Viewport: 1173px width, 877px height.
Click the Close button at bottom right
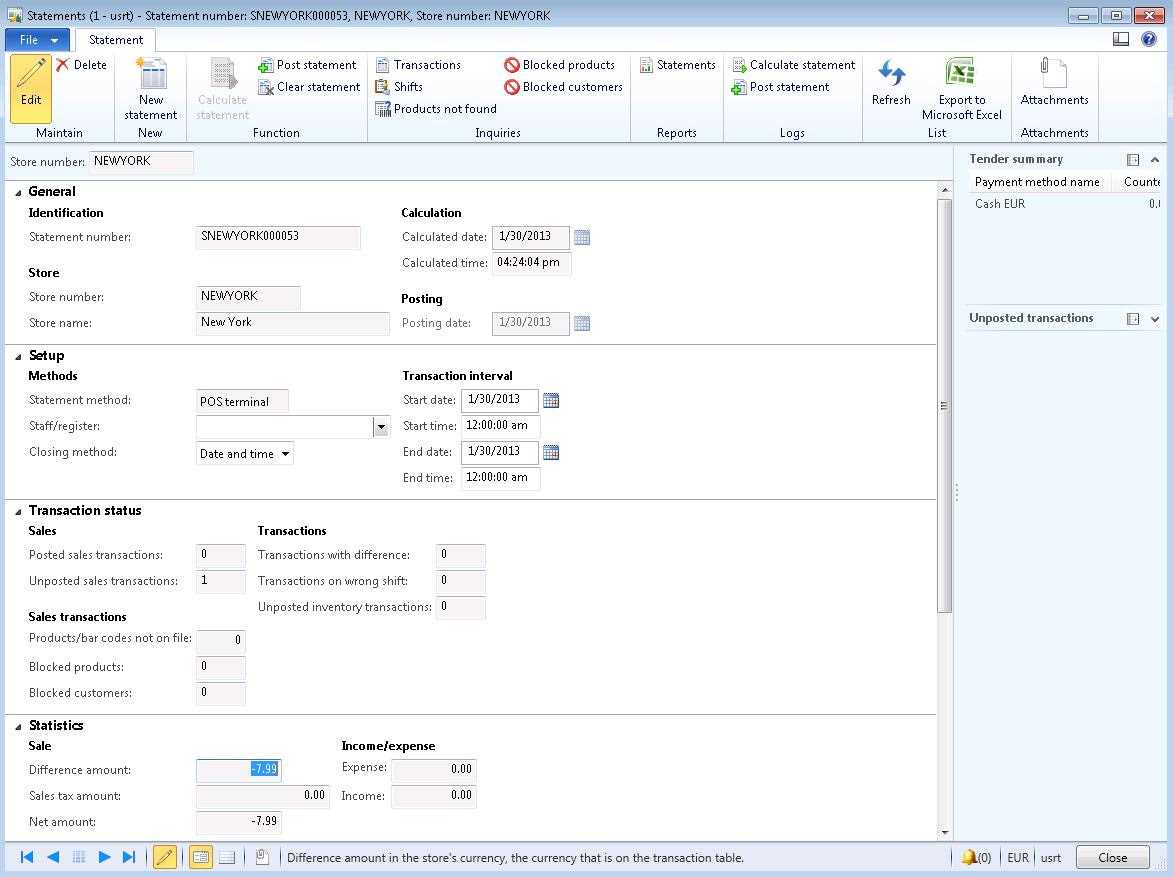[1112, 857]
